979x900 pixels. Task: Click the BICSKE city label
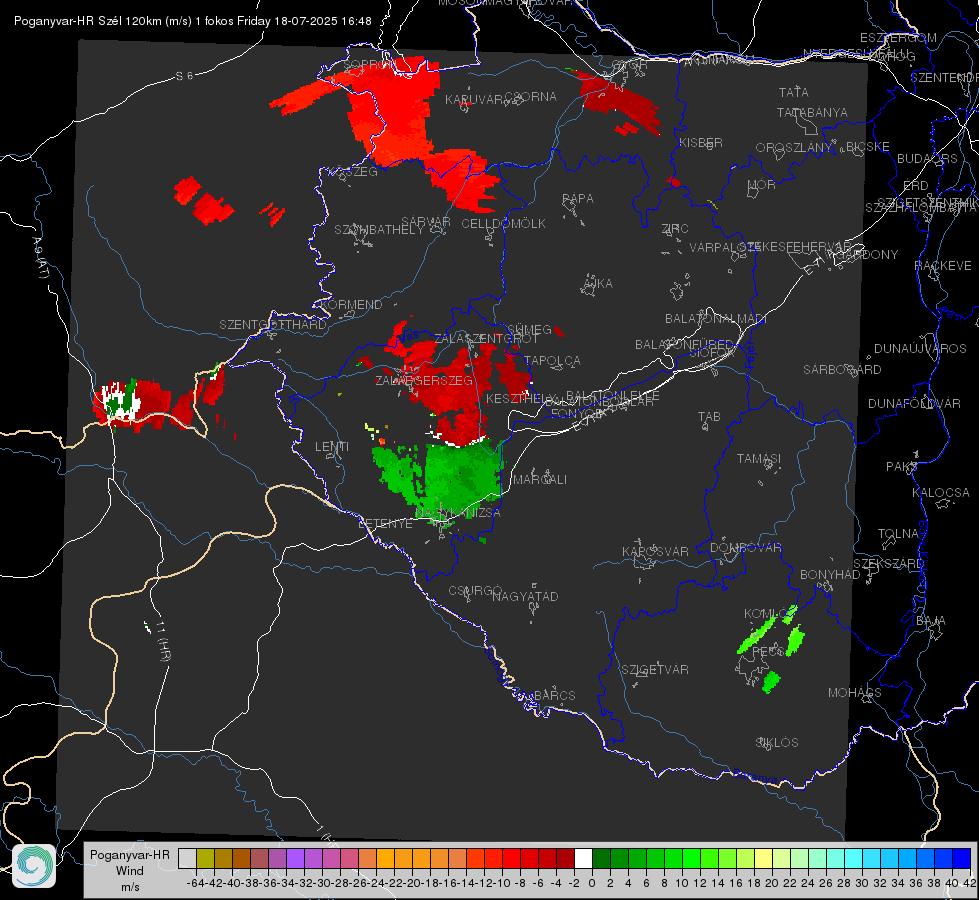tap(868, 147)
